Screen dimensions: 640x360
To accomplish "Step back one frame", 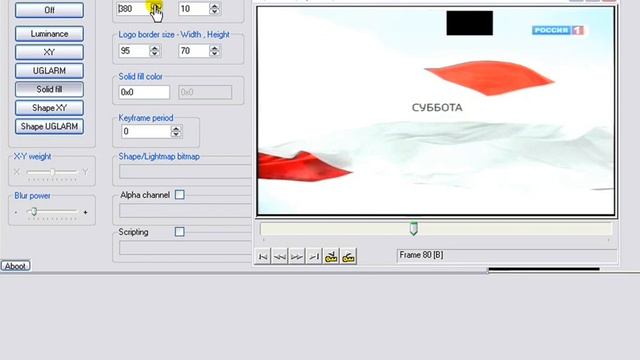I will coord(280,257).
